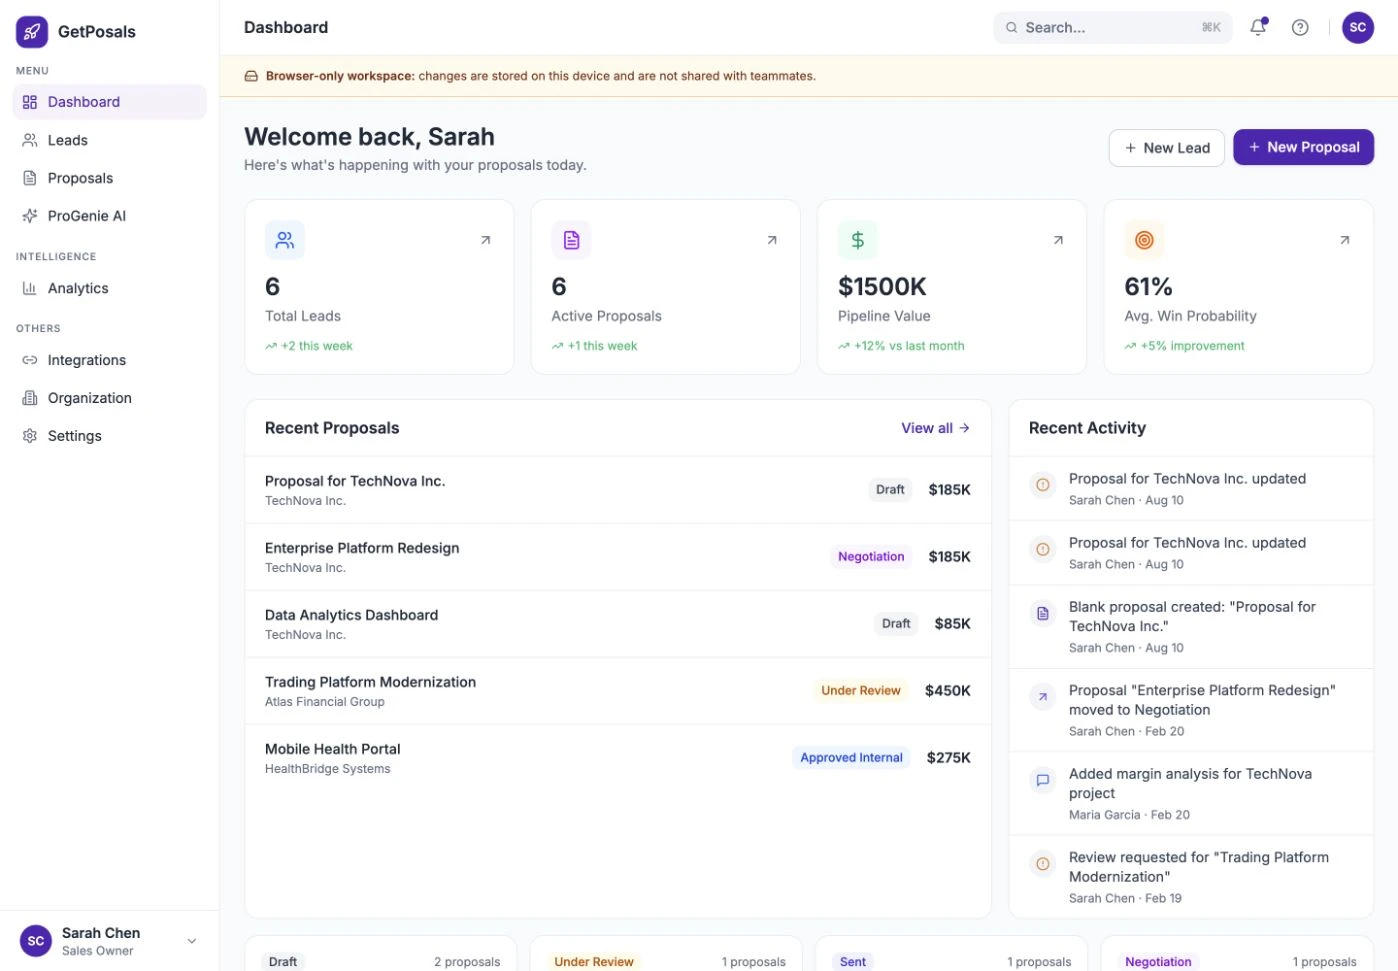This screenshot has height=971, width=1398.
Task: Click arrow icon beside moved to Negotiation activity
Action: pos(1042,697)
